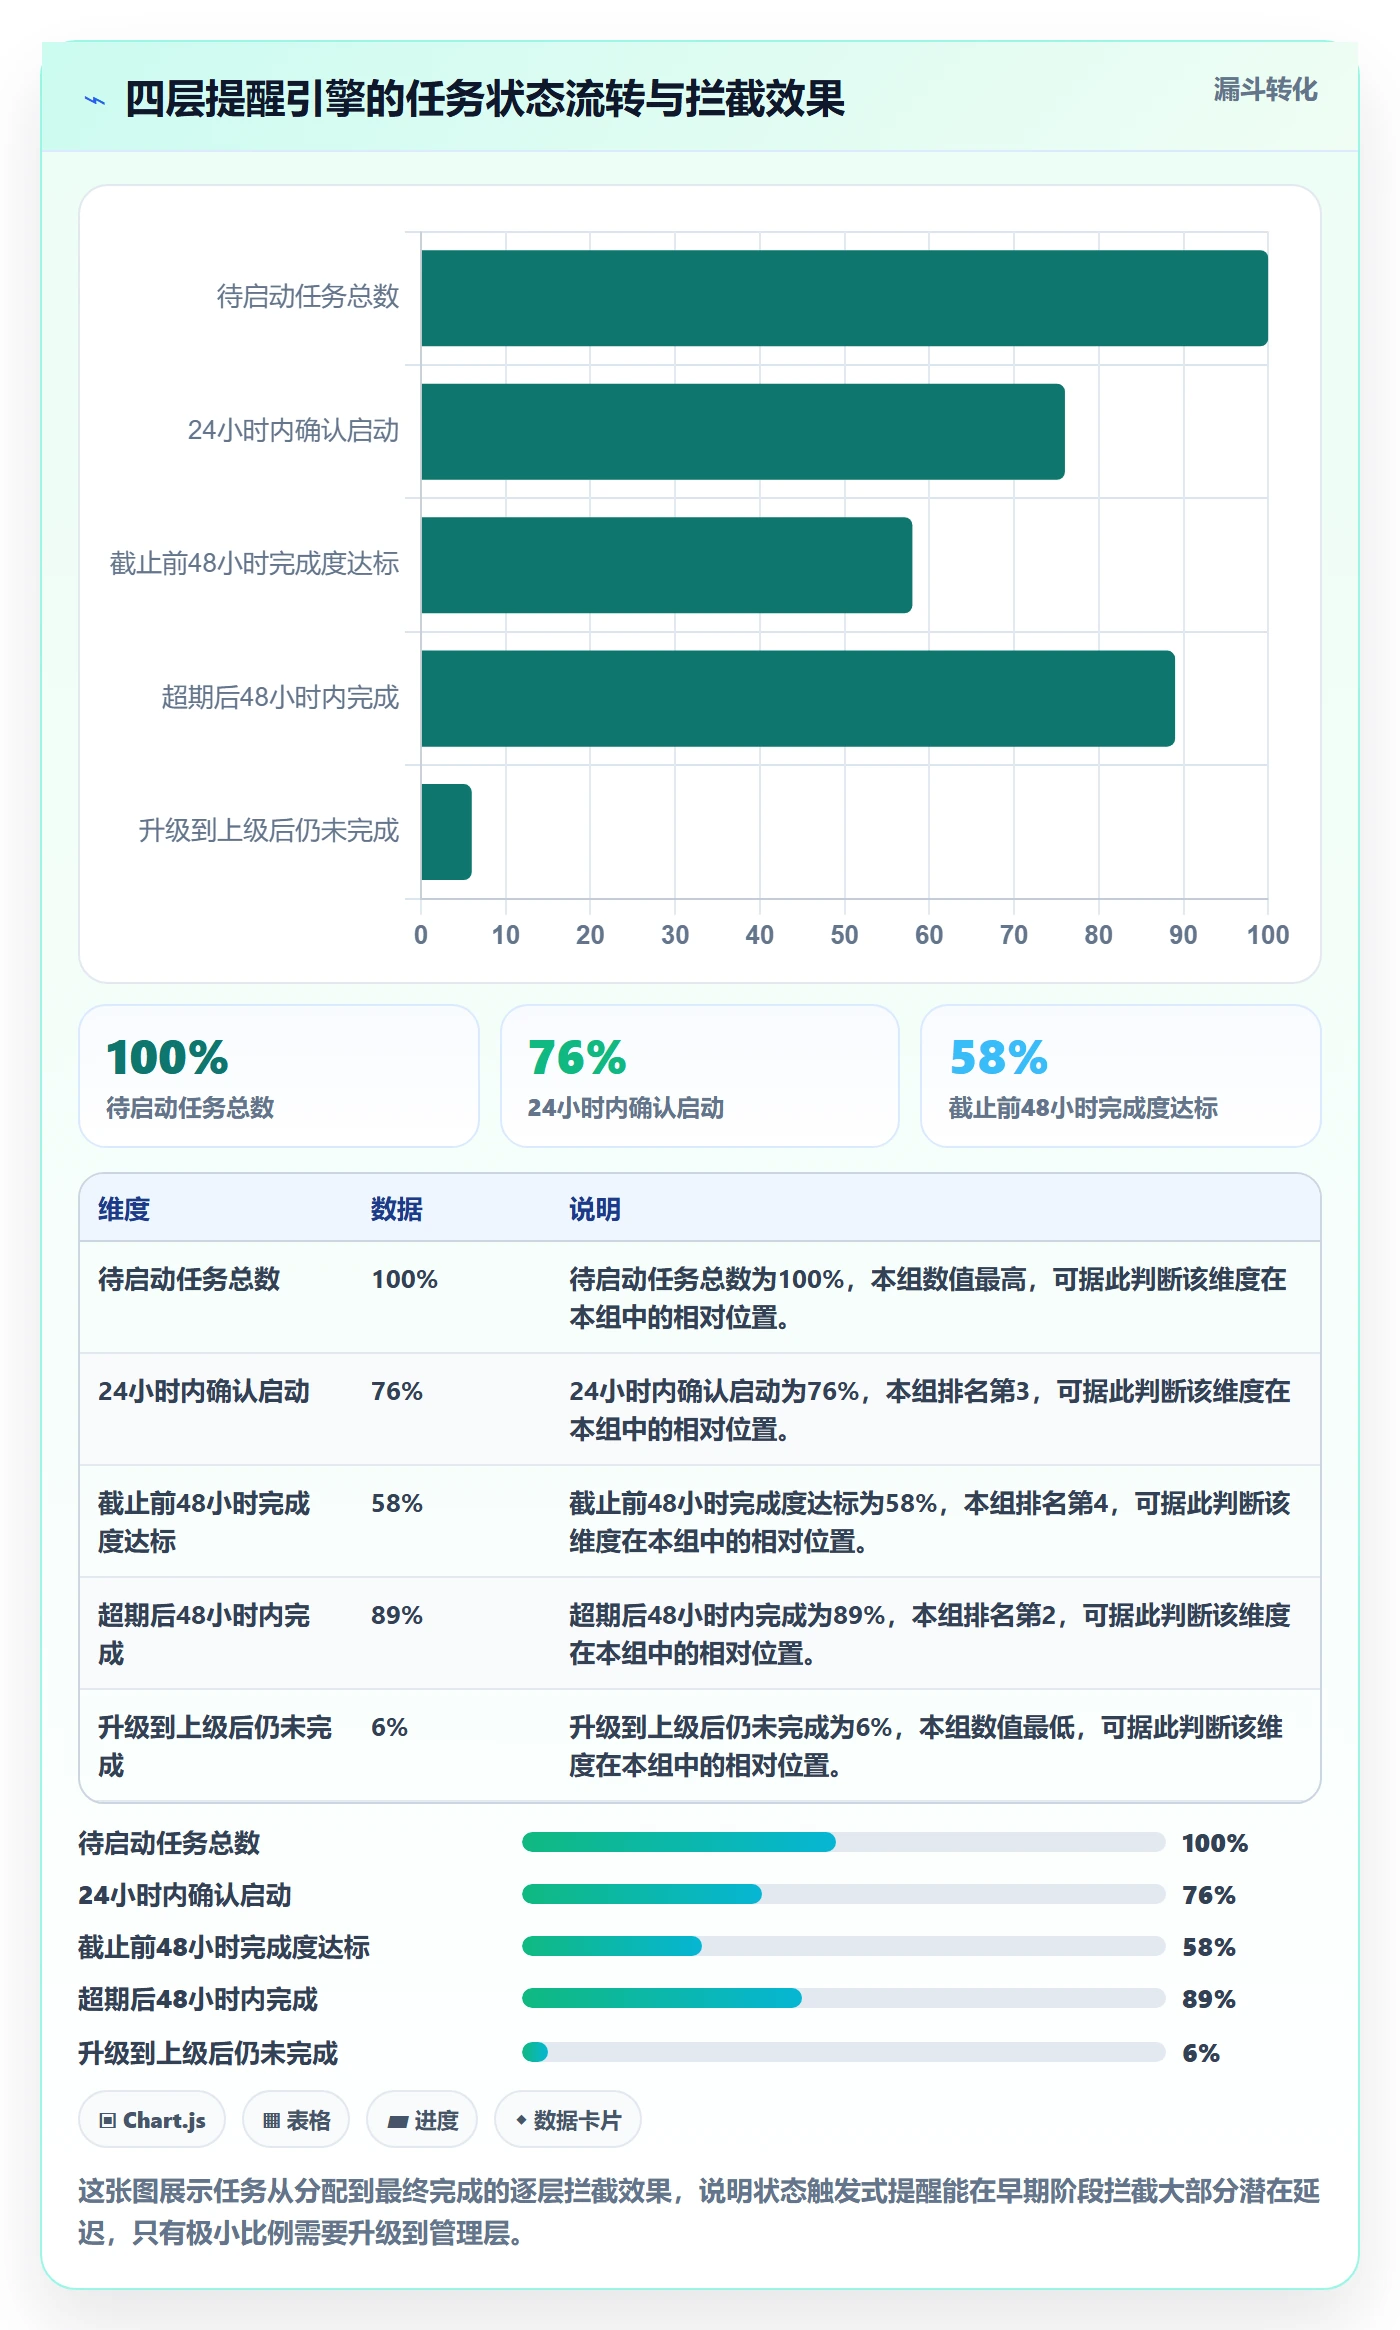
Task: Click the 76% cell in the table
Action: (x=397, y=1391)
